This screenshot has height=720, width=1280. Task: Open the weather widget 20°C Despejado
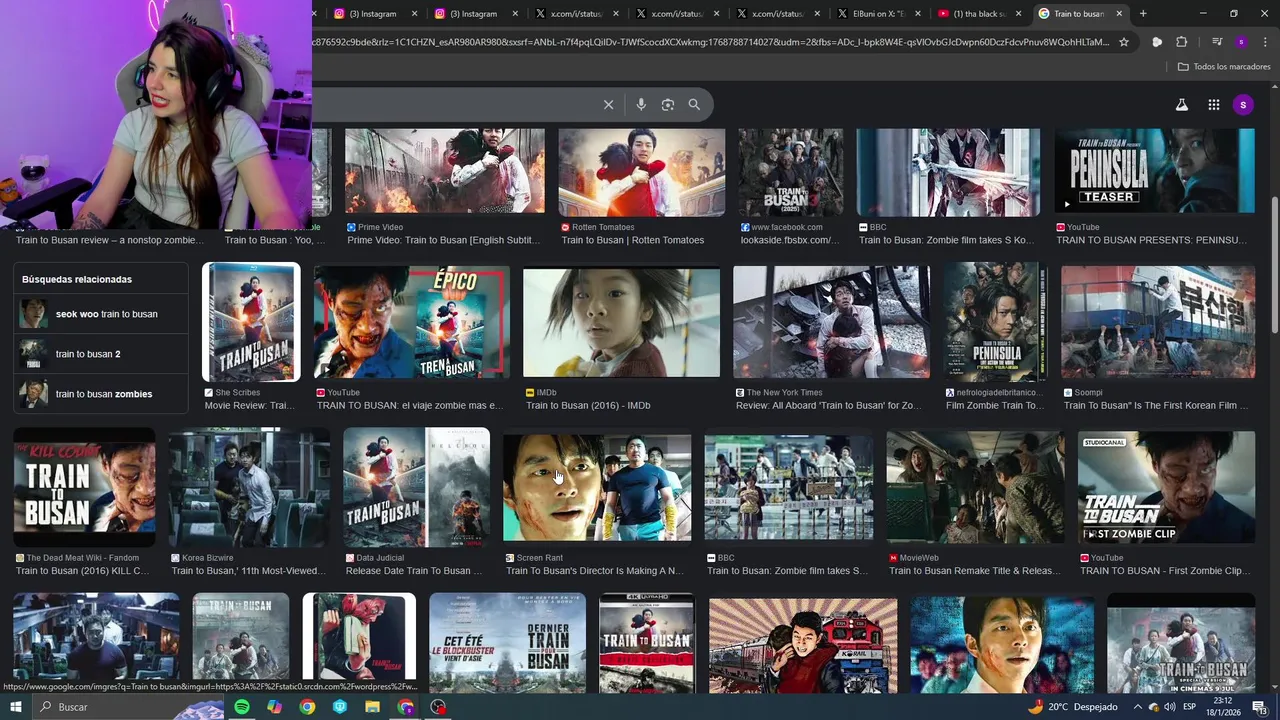coord(1072,707)
